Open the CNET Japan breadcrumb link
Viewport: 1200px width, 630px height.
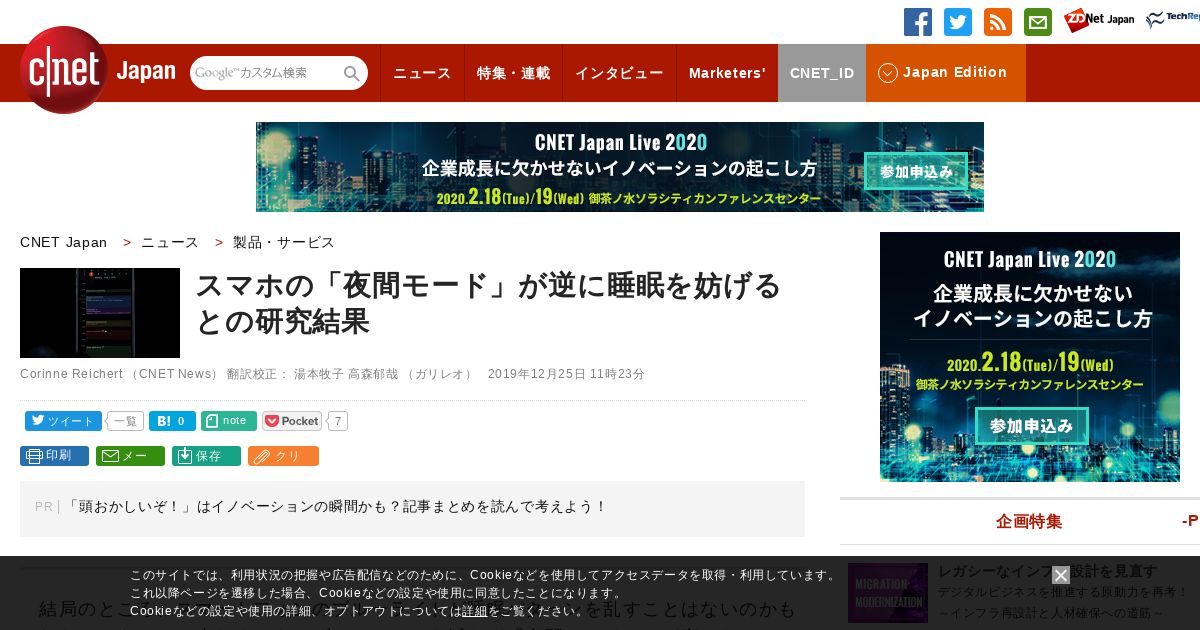click(x=63, y=242)
